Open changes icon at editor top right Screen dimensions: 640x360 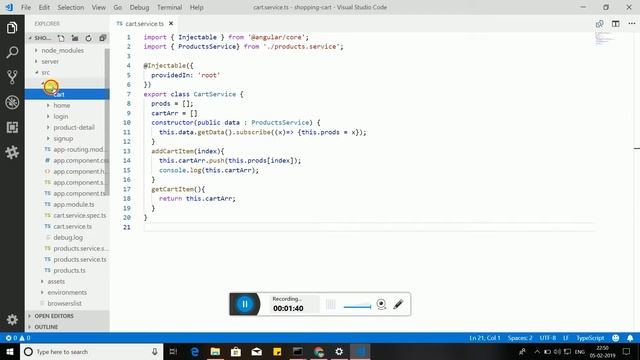[599, 24]
